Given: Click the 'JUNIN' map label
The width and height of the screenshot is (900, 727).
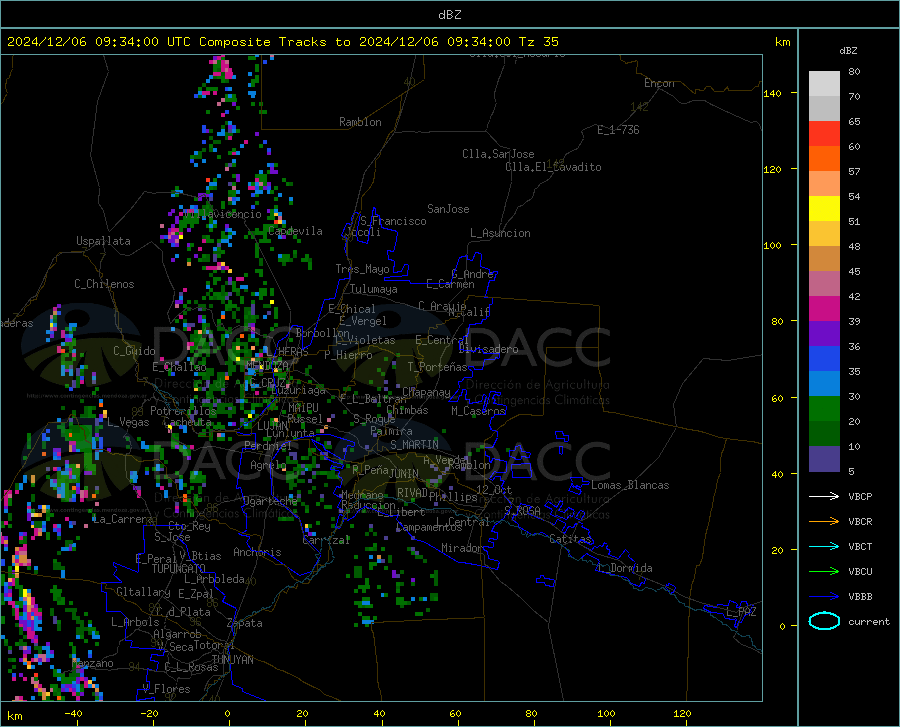Looking at the screenshot, I should 404,474.
